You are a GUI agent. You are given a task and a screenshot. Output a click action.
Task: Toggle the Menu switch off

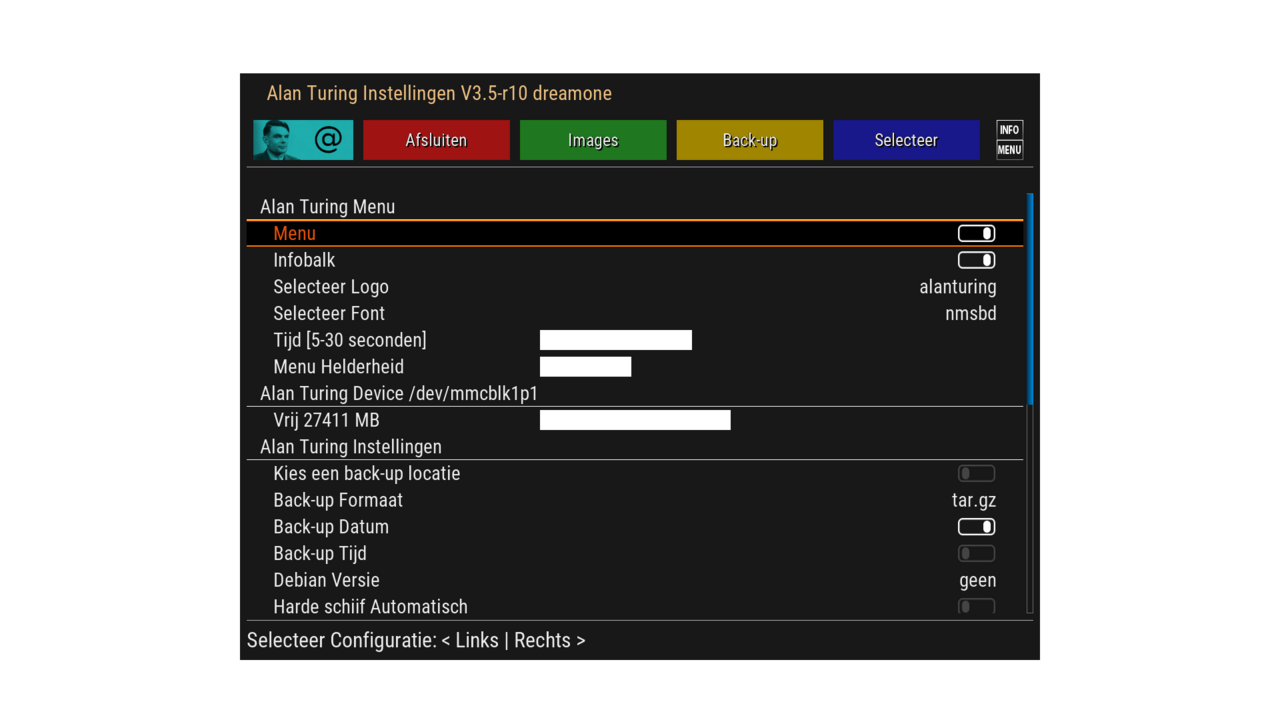tap(976, 234)
